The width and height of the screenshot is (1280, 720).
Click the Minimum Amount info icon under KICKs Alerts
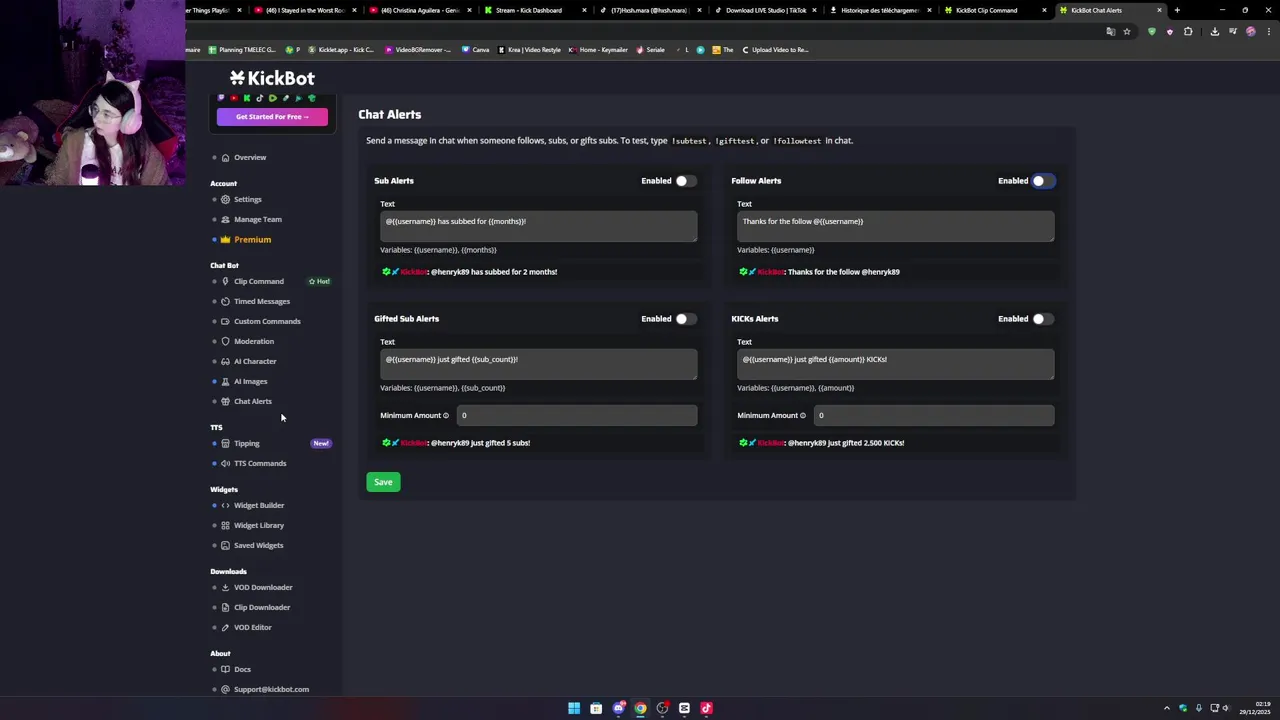click(803, 415)
